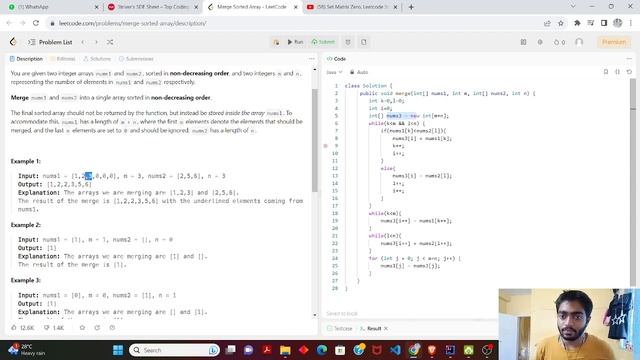Image resolution: width=640 pixels, height=360 pixels.
Task: Open Visual Studio Code from taskbar
Action: click(395, 350)
